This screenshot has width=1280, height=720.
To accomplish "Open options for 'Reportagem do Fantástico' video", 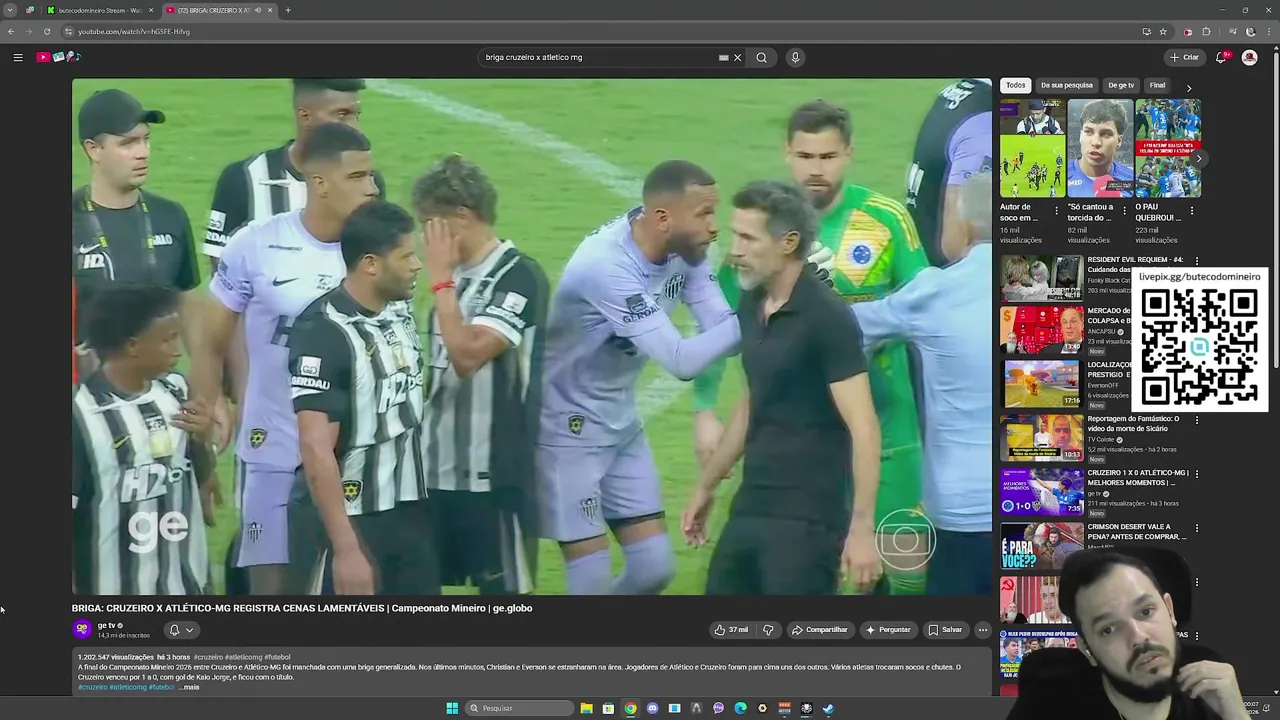I will pos(1197,420).
